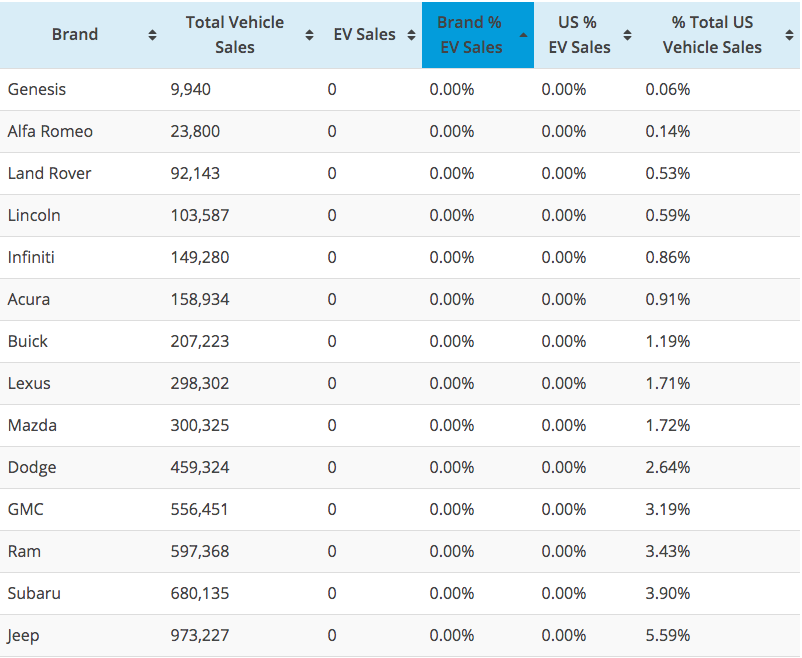Select the Total Vehicle Sales header text

pyautogui.click(x=234, y=35)
